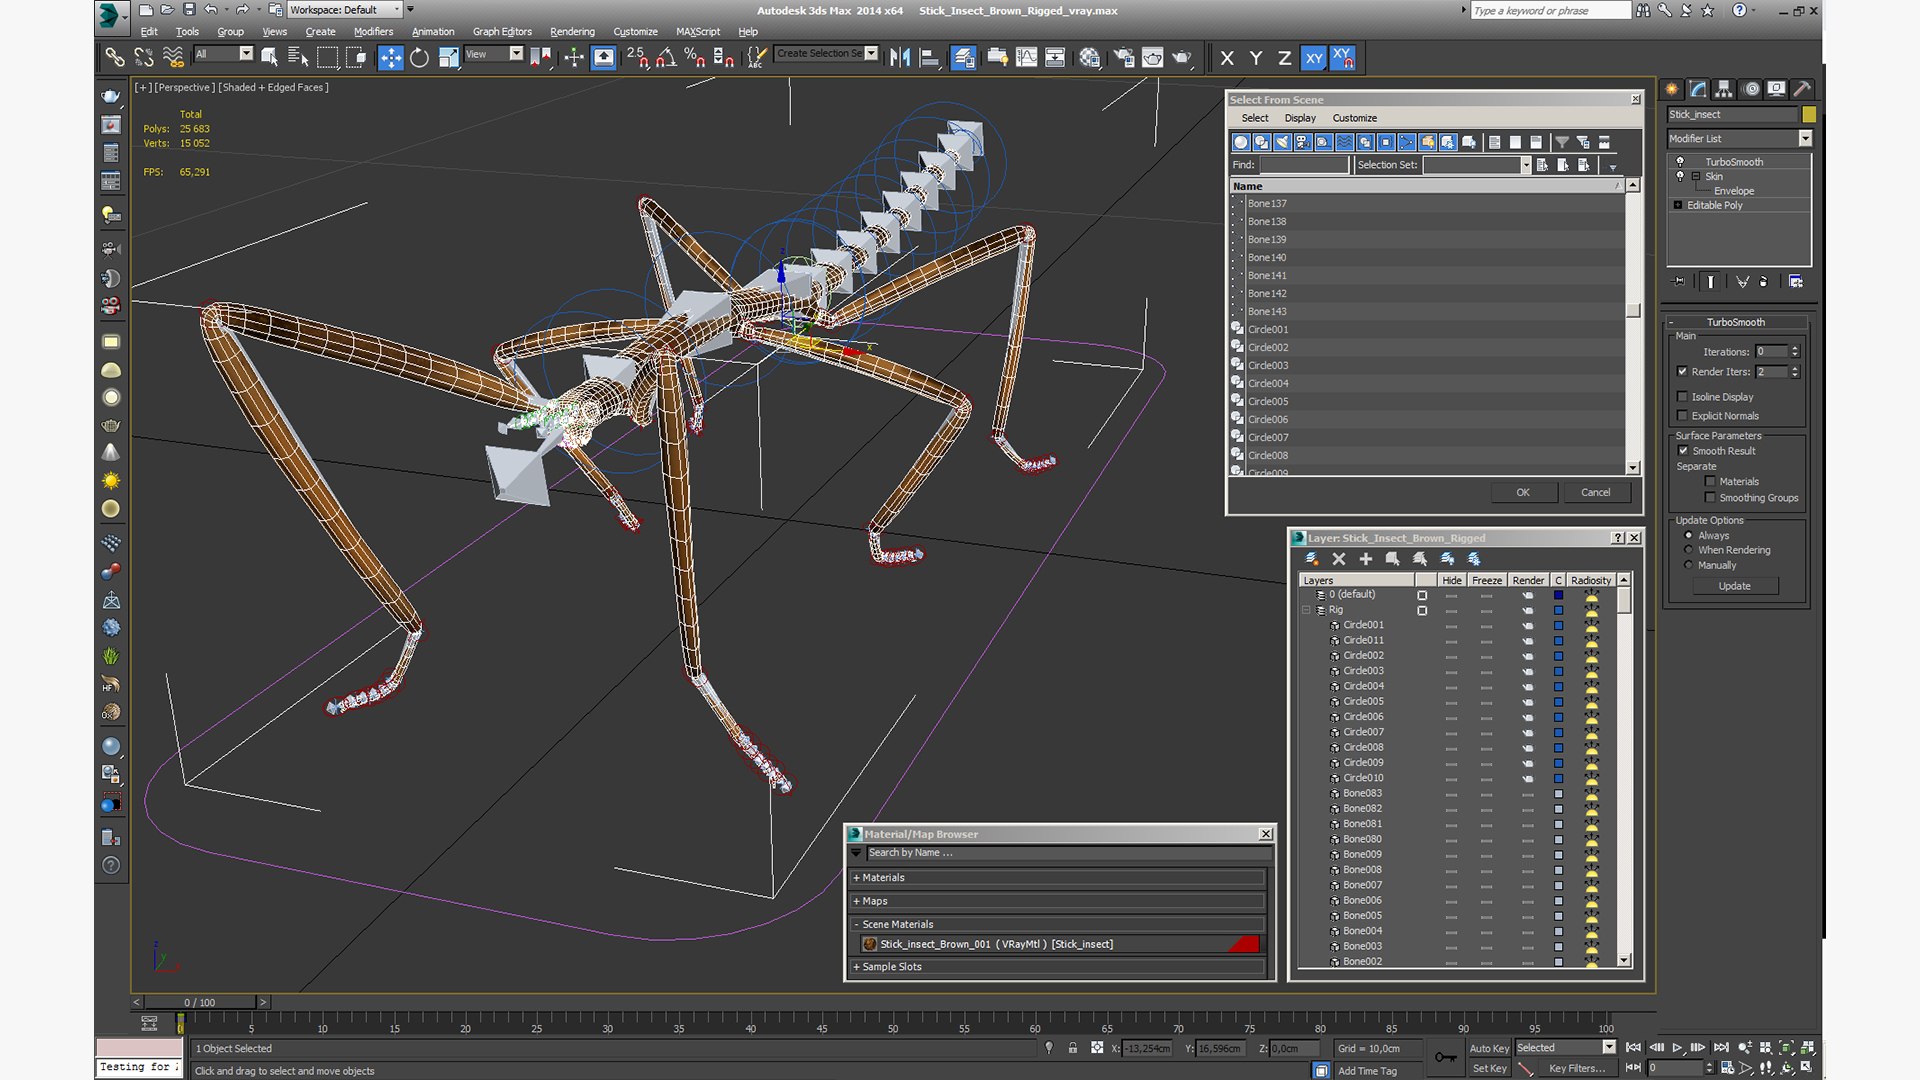Open the Selection Set dropdown in dialog

point(1526,165)
